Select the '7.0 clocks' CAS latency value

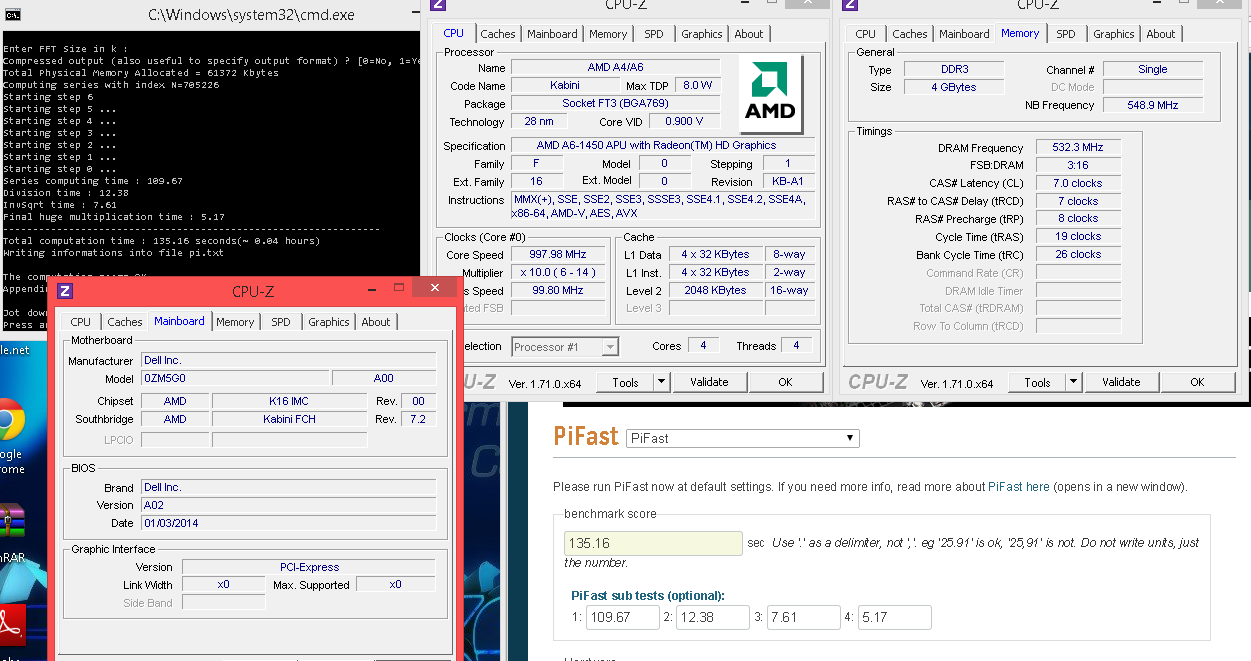(1078, 184)
